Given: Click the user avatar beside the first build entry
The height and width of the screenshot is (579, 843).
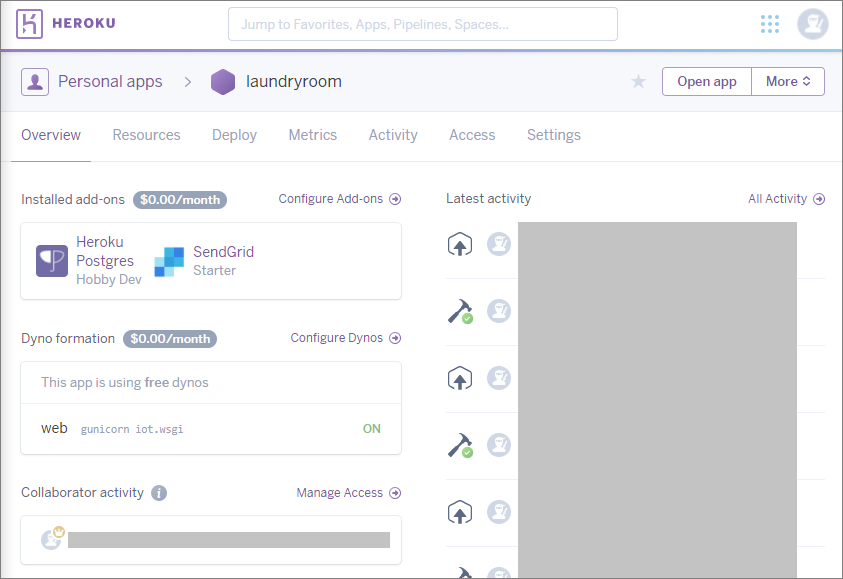Looking at the screenshot, I should (x=499, y=311).
